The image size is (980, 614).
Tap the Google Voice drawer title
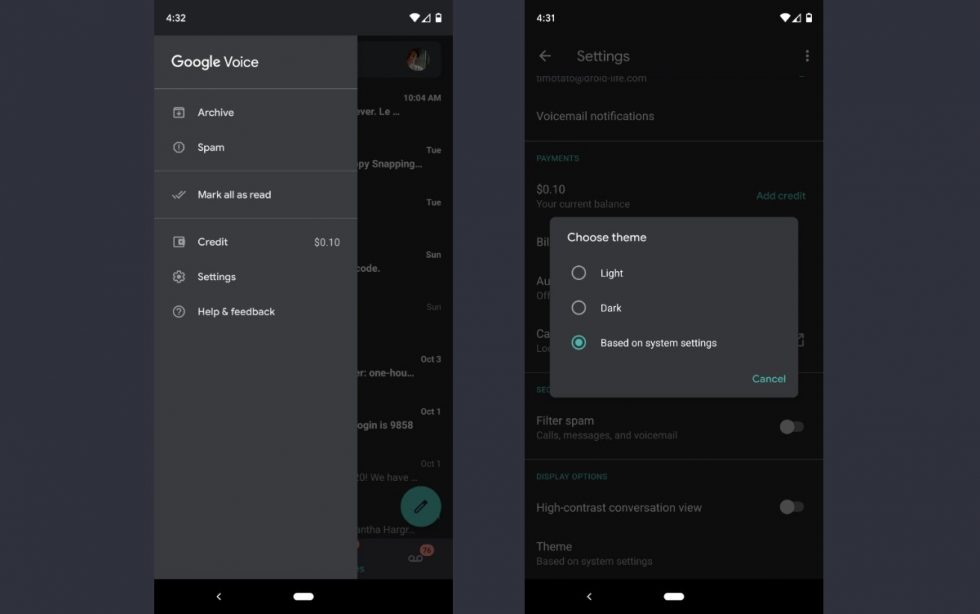214,62
